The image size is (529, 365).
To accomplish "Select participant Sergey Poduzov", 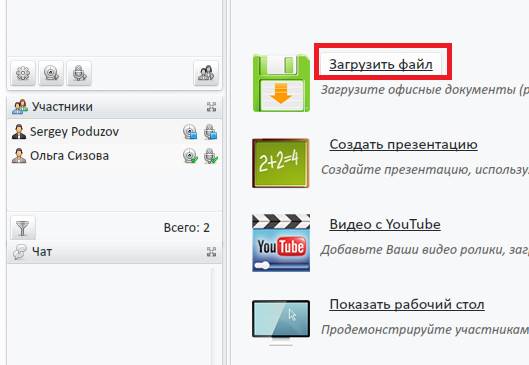I will click(114, 132).
